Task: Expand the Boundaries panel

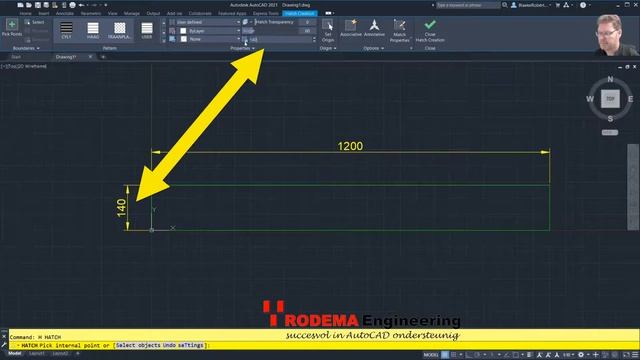Action: click(x=26, y=48)
